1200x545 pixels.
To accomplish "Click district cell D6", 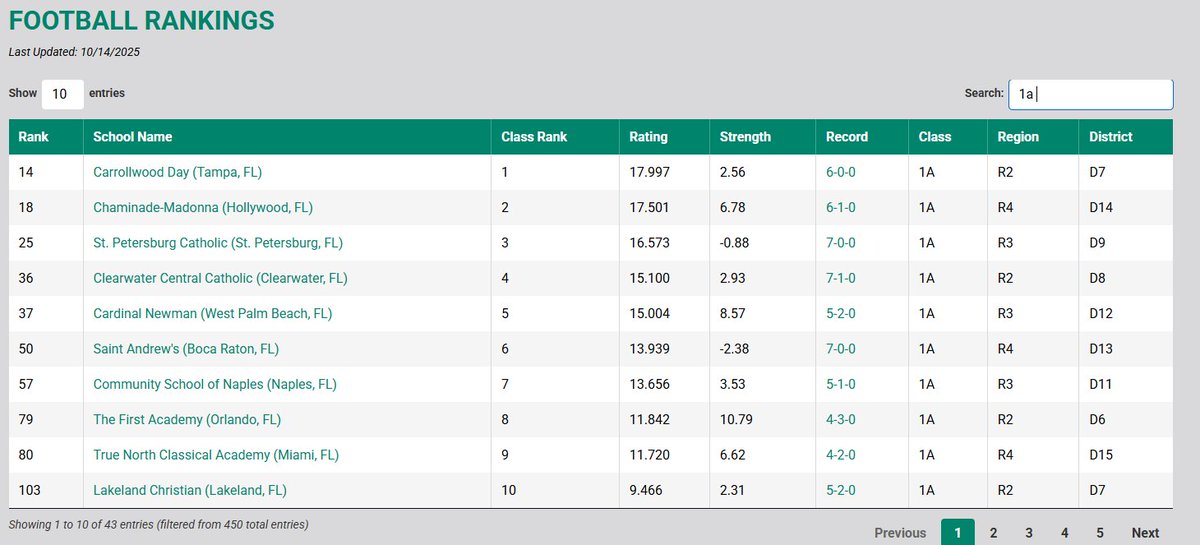I will point(1098,419).
